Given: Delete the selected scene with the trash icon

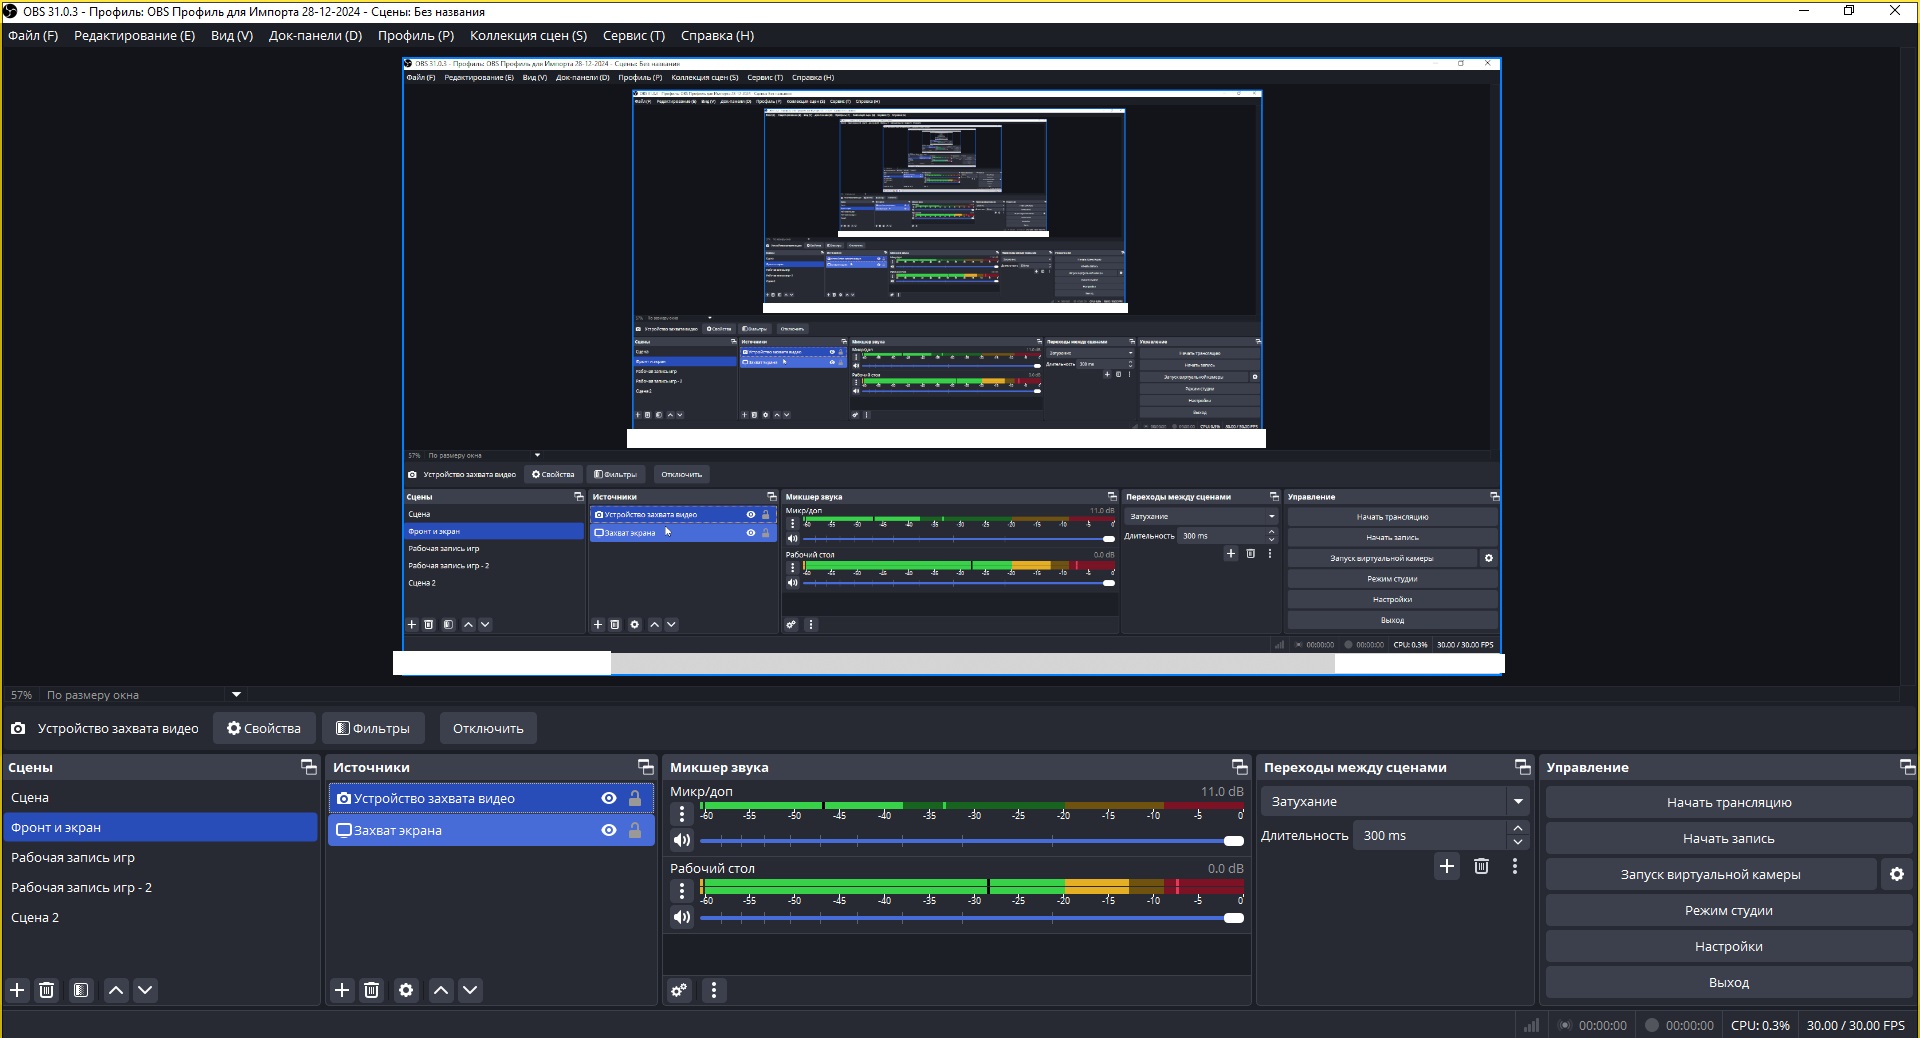Looking at the screenshot, I should [x=46, y=990].
